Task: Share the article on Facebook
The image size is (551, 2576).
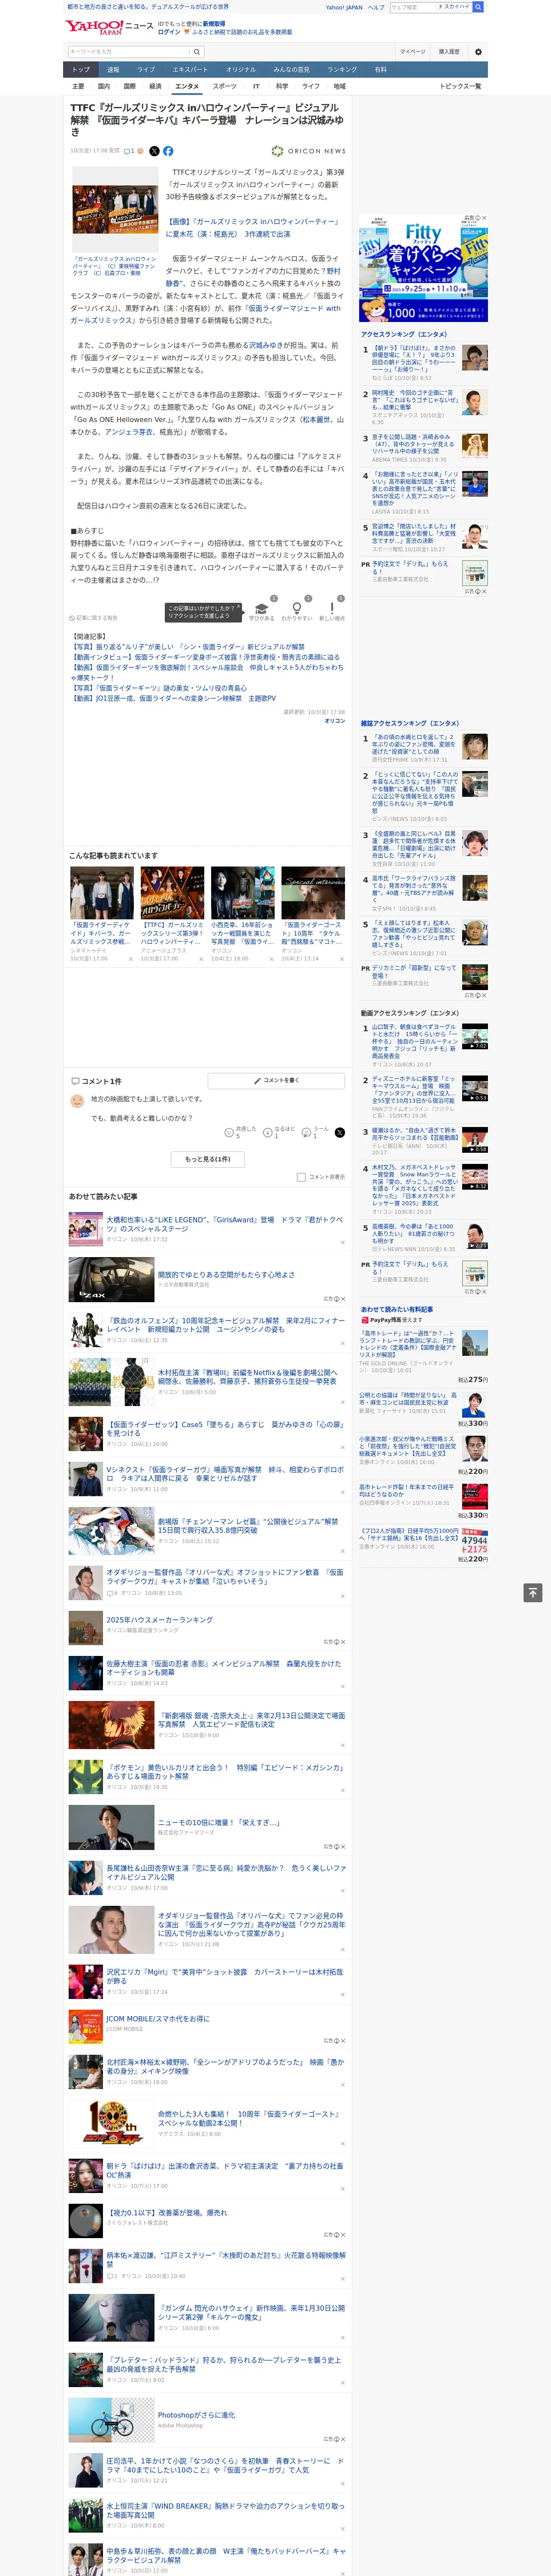Action: (x=168, y=151)
